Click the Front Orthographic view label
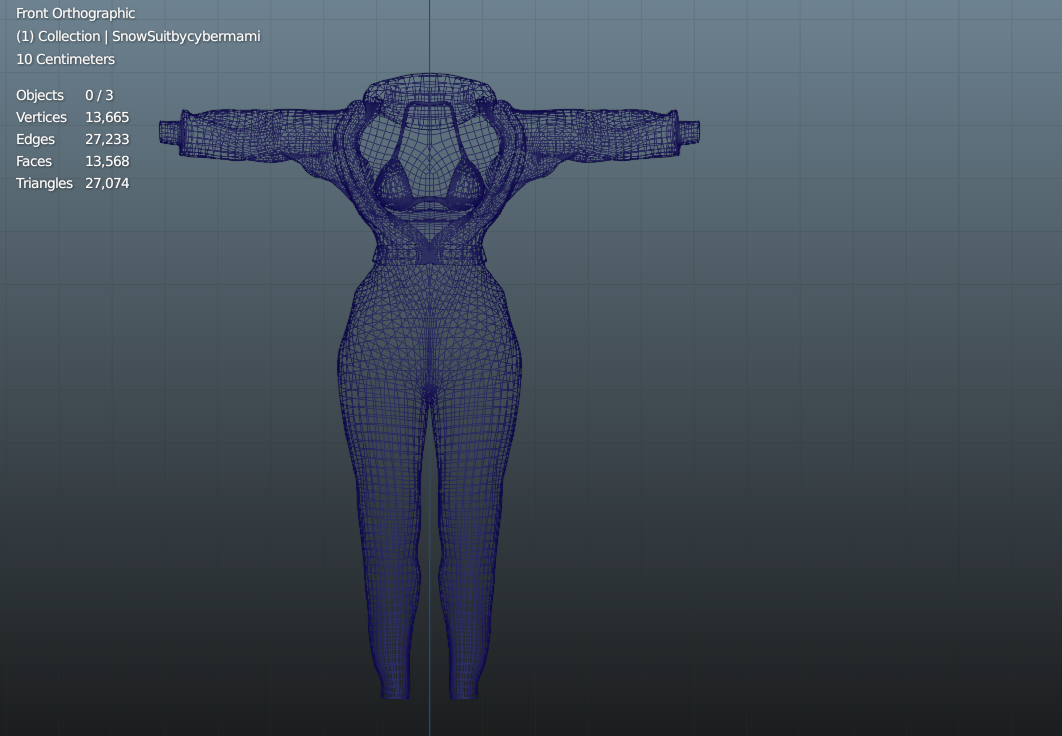This screenshot has height=736, width=1062. click(x=75, y=14)
